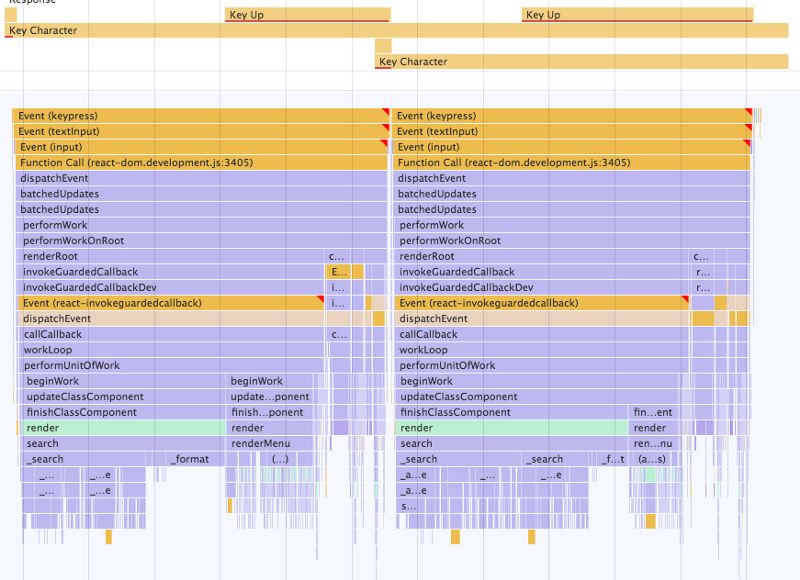Click the left Event (textInput) bar

click(x=200, y=131)
